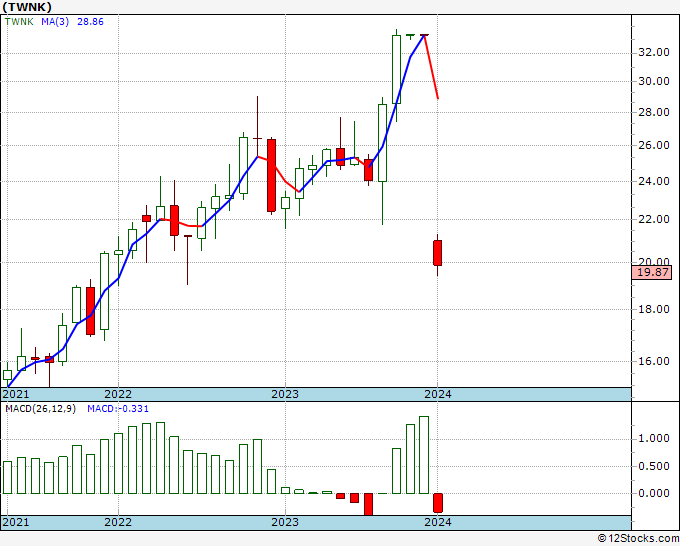Click the red moving average segment dropping to 2024
This screenshot has height=546, width=680.
431,67
